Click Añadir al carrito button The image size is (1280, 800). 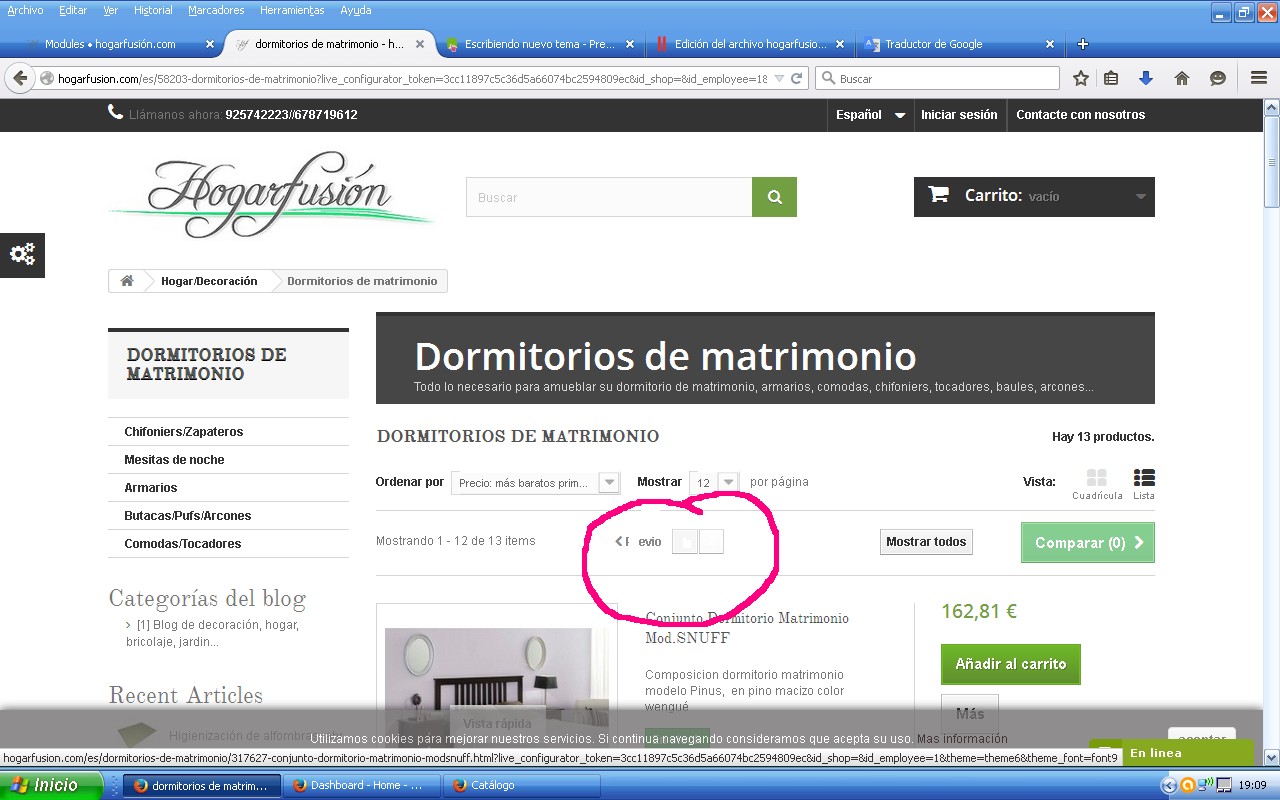tap(1011, 664)
